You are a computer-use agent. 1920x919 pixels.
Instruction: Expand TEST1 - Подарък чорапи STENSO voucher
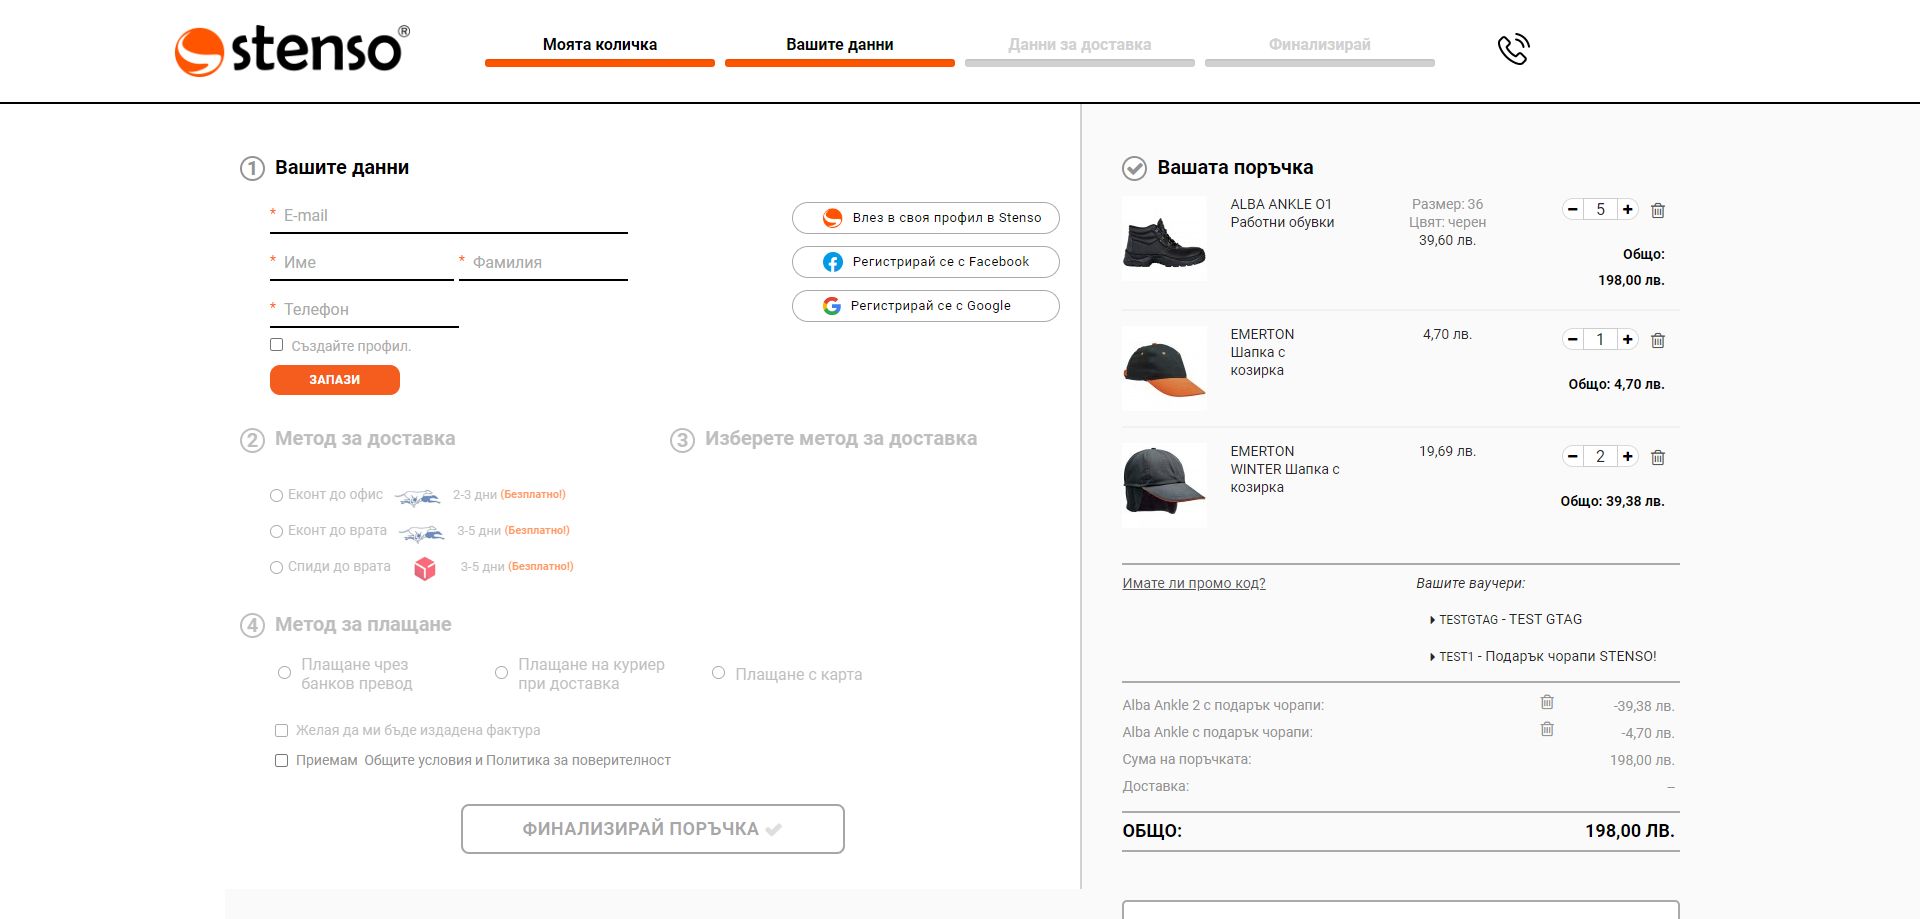tap(1543, 657)
